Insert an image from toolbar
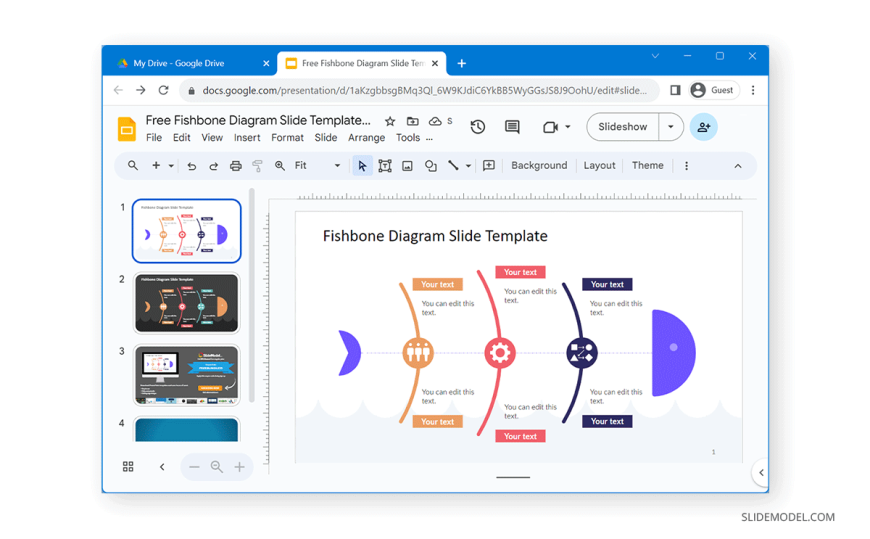 [x=407, y=165]
